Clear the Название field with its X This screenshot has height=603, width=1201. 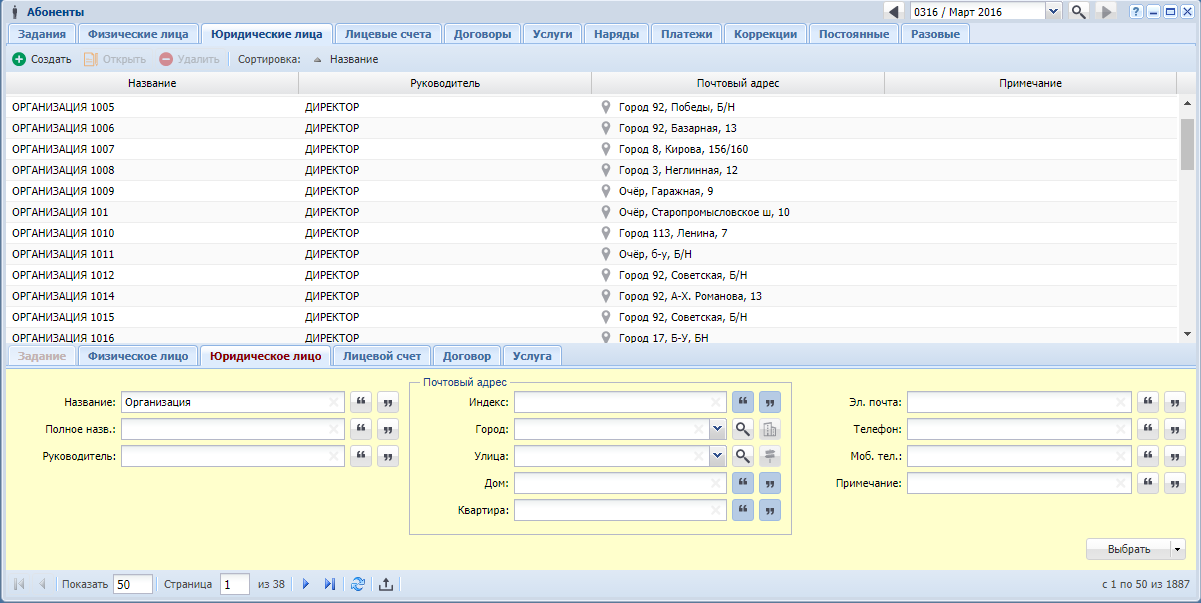[x=333, y=402]
